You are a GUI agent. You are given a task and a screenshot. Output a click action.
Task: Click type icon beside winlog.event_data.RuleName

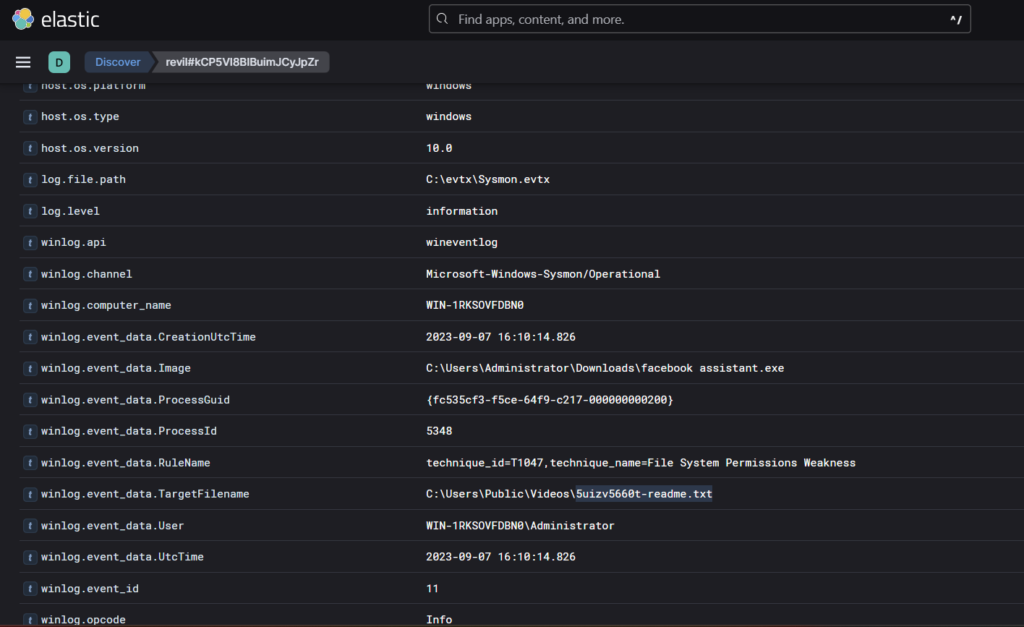coord(30,463)
